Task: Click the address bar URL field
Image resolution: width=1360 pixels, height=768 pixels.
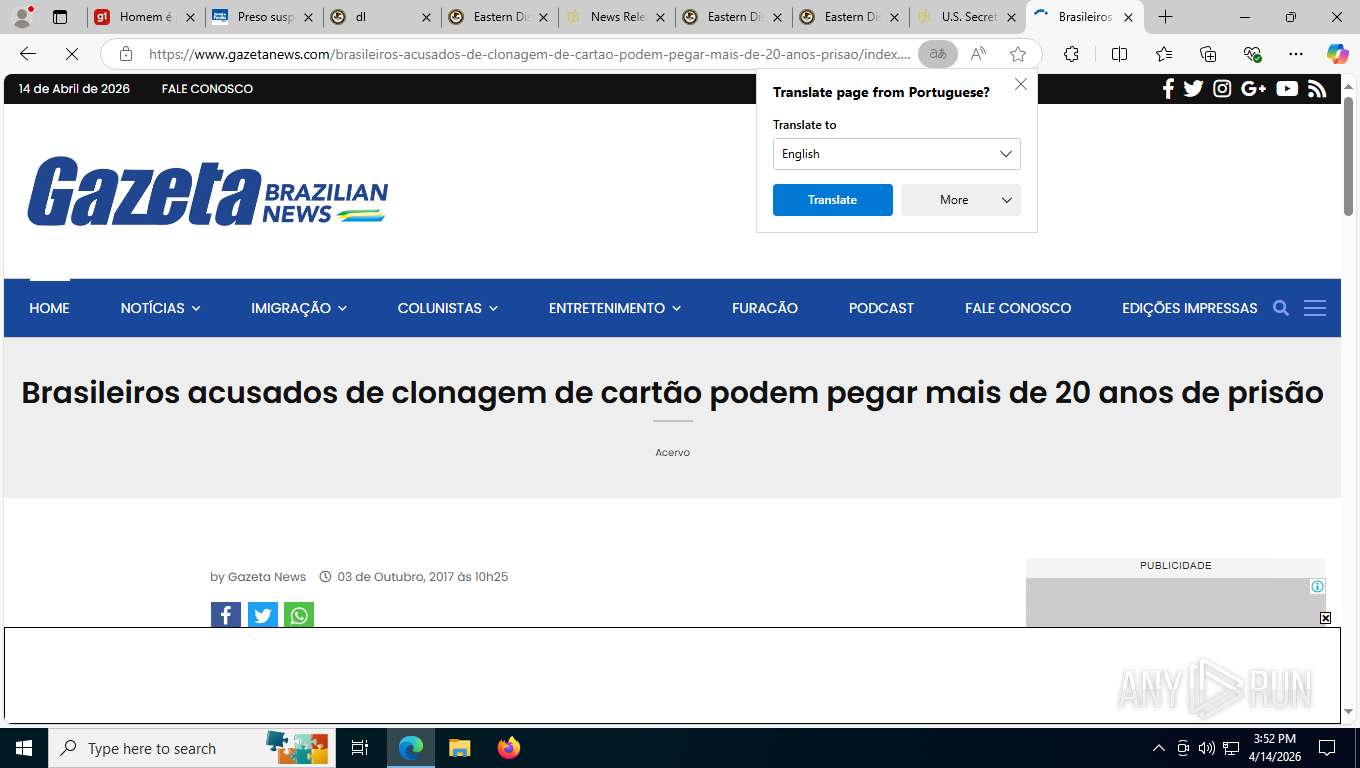Action: (x=529, y=54)
